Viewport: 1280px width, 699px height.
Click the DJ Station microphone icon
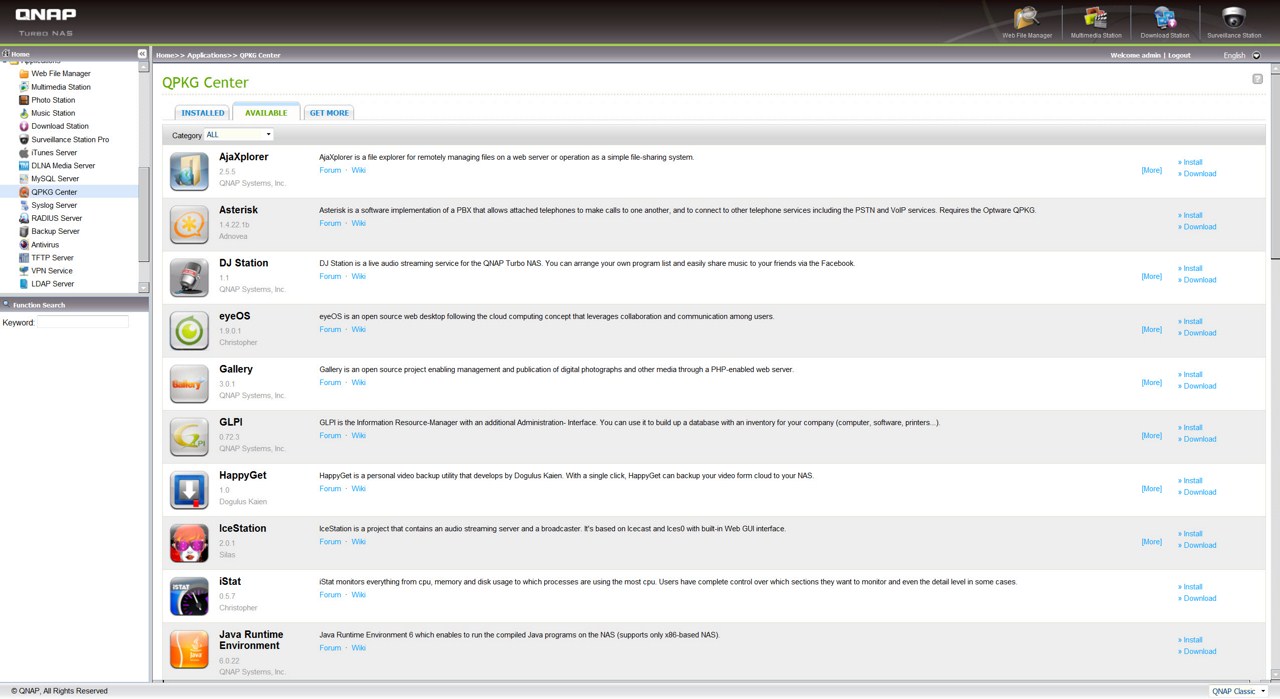(x=189, y=277)
